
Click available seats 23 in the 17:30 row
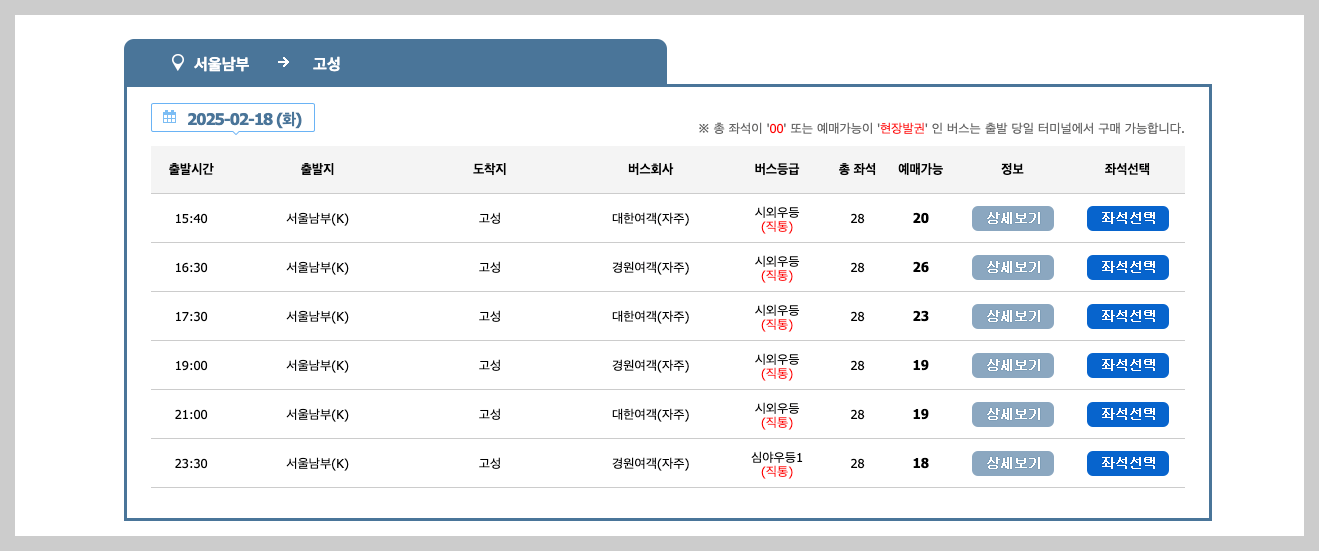coord(921,316)
